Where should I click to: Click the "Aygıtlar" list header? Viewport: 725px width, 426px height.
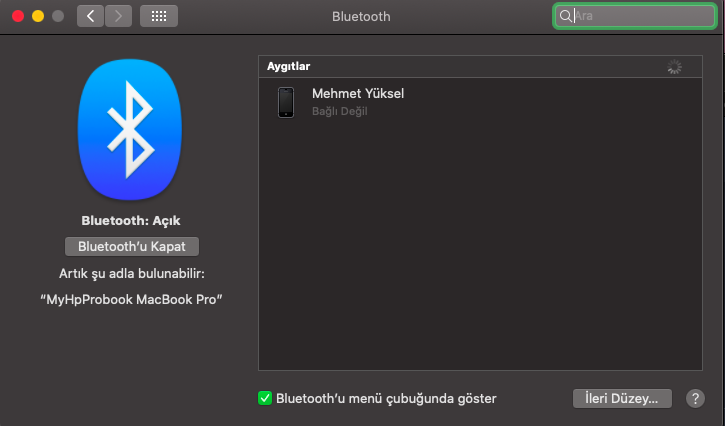(x=289, y=66)
